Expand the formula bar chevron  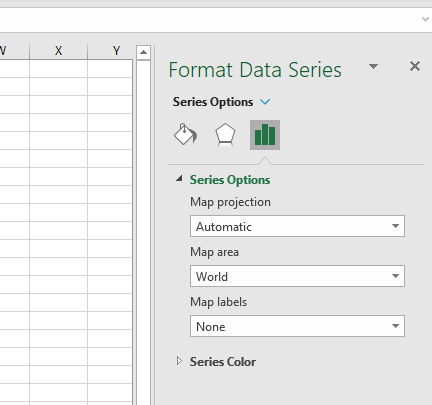425,19
